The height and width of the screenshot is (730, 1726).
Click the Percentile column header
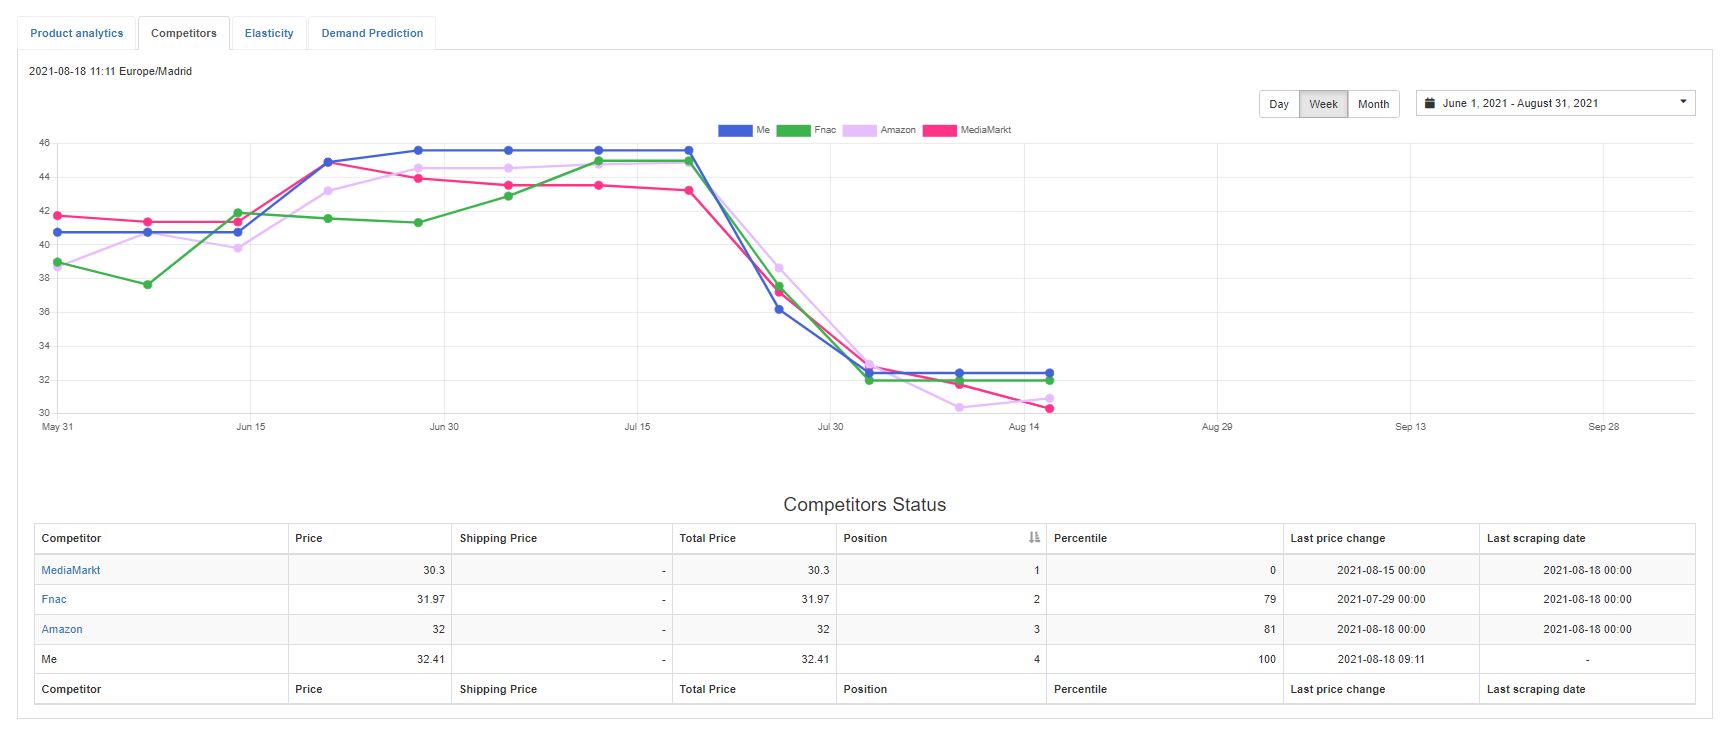click(1080, 538)
